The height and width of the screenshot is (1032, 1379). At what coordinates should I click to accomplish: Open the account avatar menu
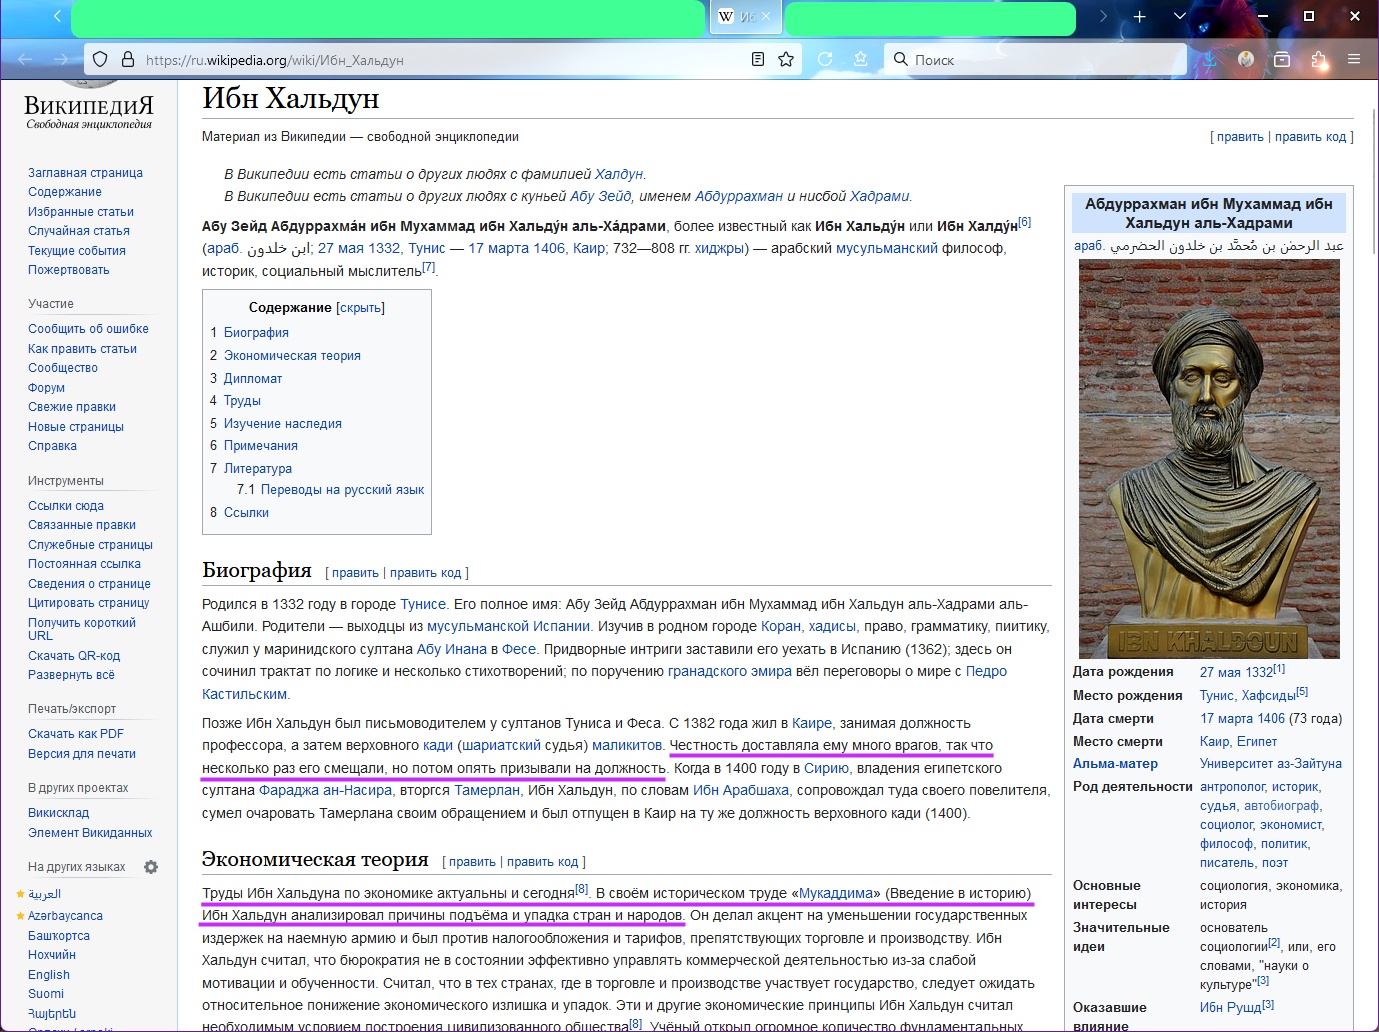1246,60
